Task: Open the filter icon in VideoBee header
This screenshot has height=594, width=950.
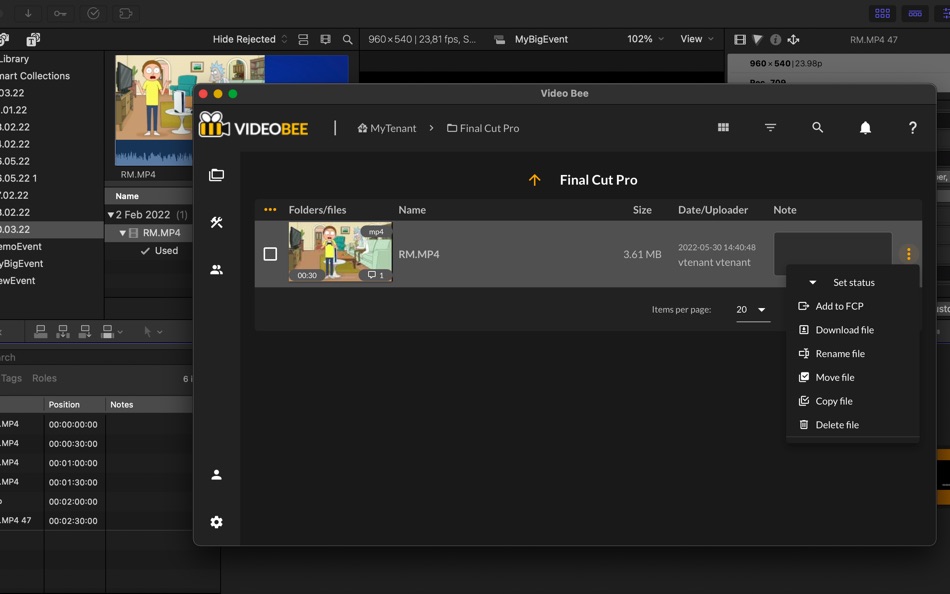Action: click(x=770, y=127)
